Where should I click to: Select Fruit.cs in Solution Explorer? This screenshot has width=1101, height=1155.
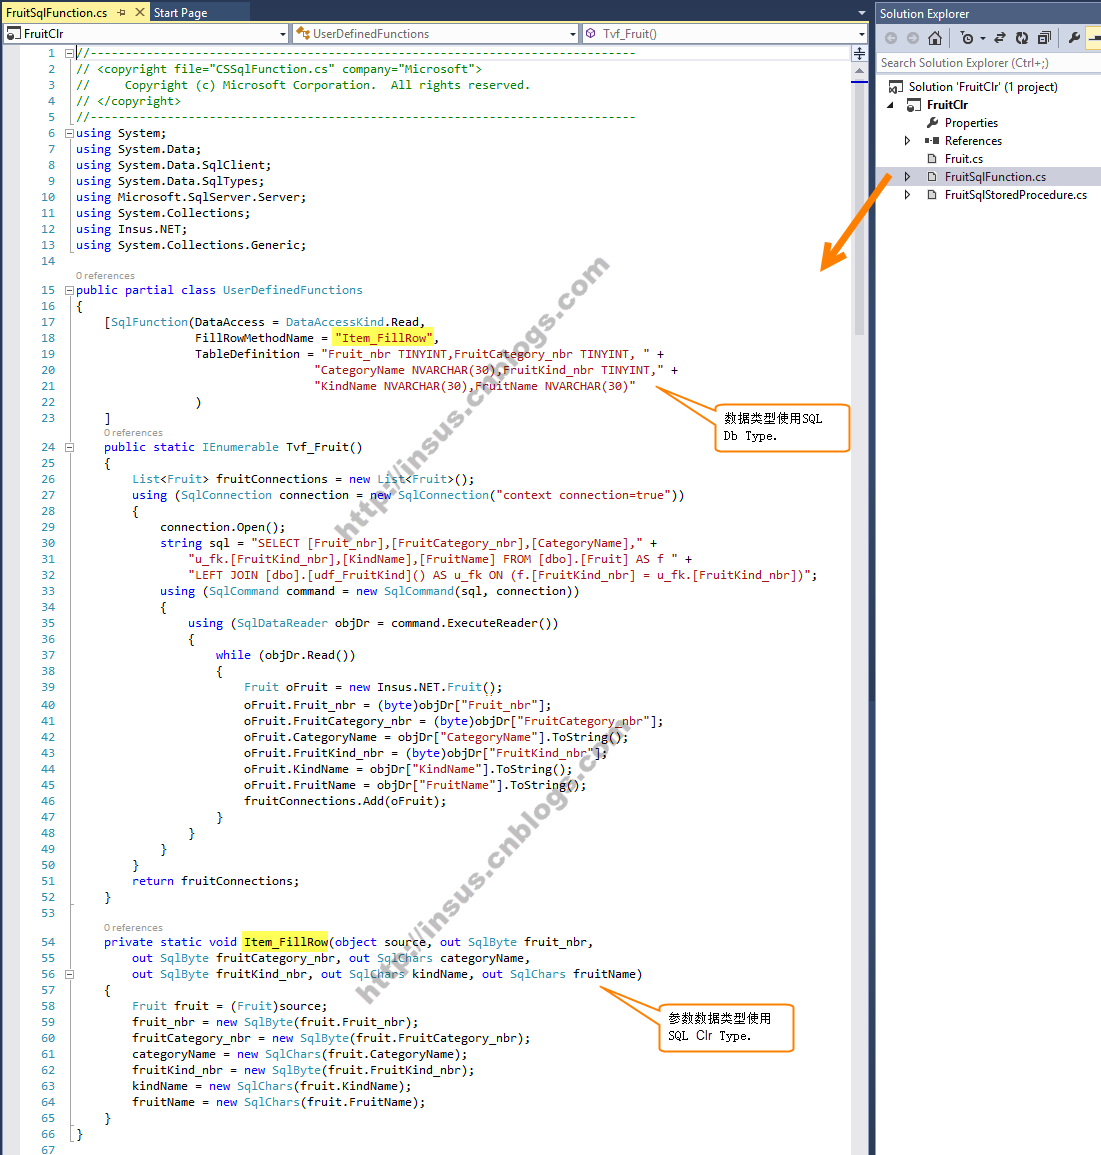click(x=963, y=159)
